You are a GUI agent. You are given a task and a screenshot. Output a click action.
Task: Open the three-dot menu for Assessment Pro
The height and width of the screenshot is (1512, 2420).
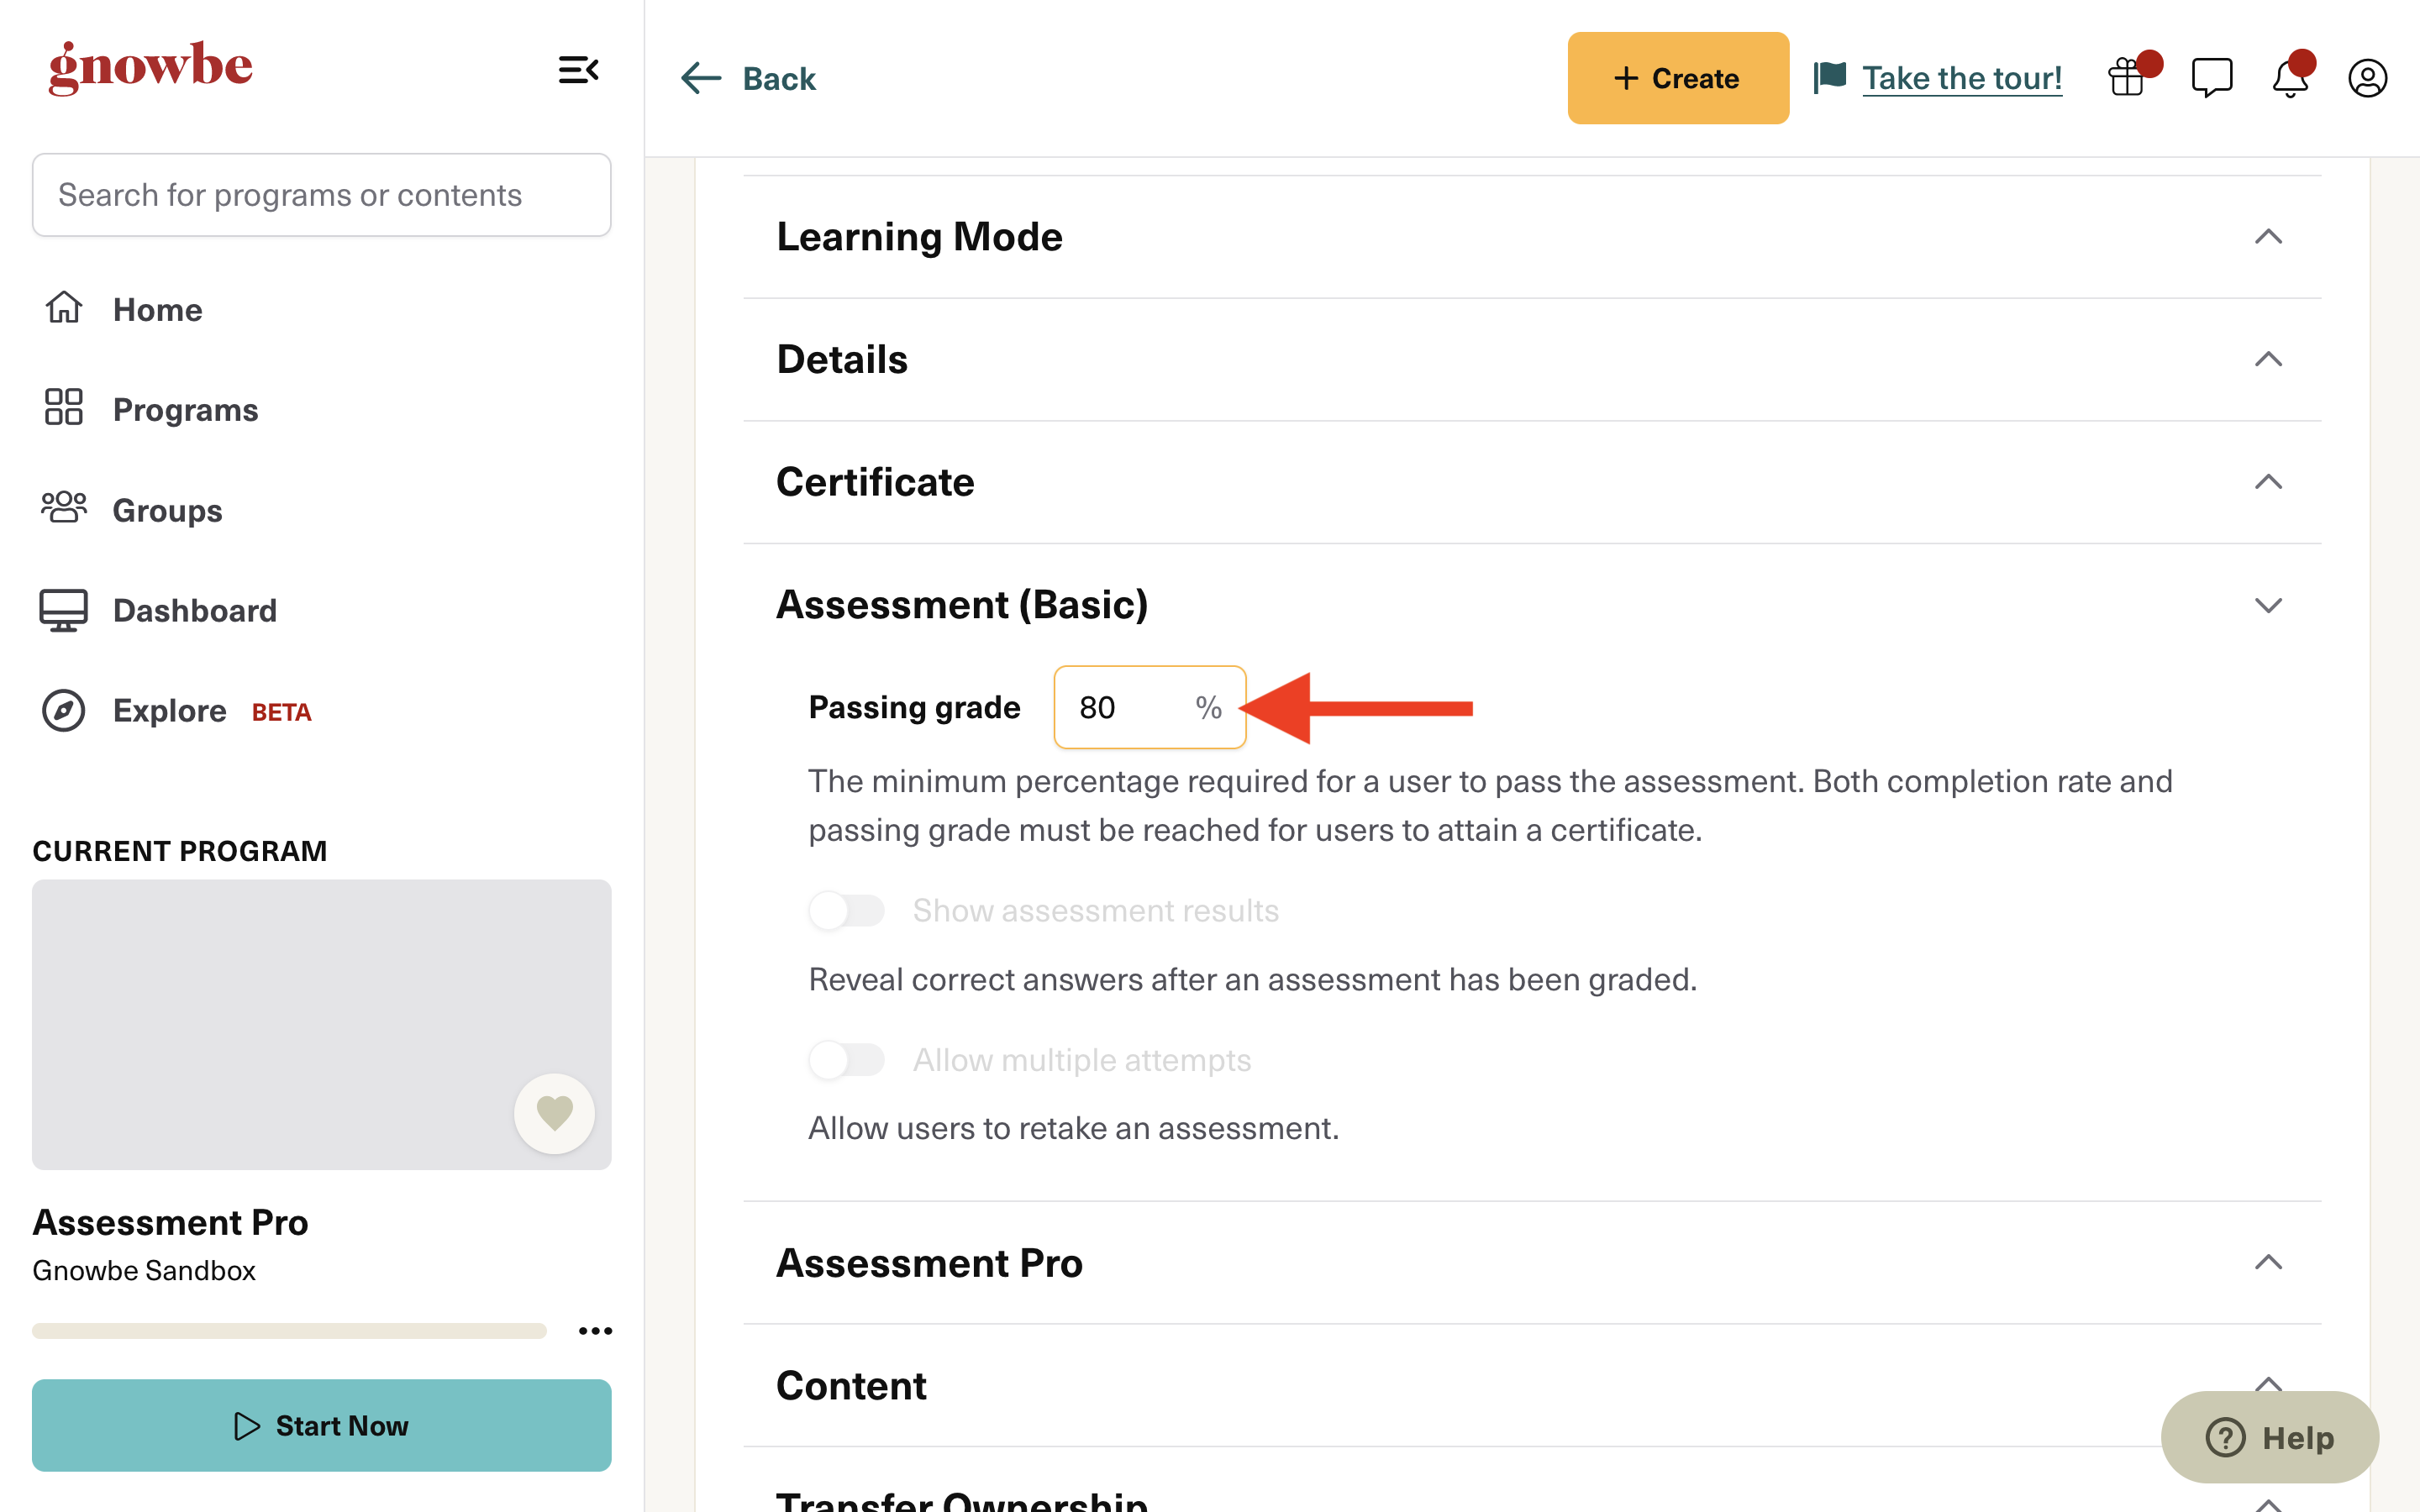tap(596, 1330)
